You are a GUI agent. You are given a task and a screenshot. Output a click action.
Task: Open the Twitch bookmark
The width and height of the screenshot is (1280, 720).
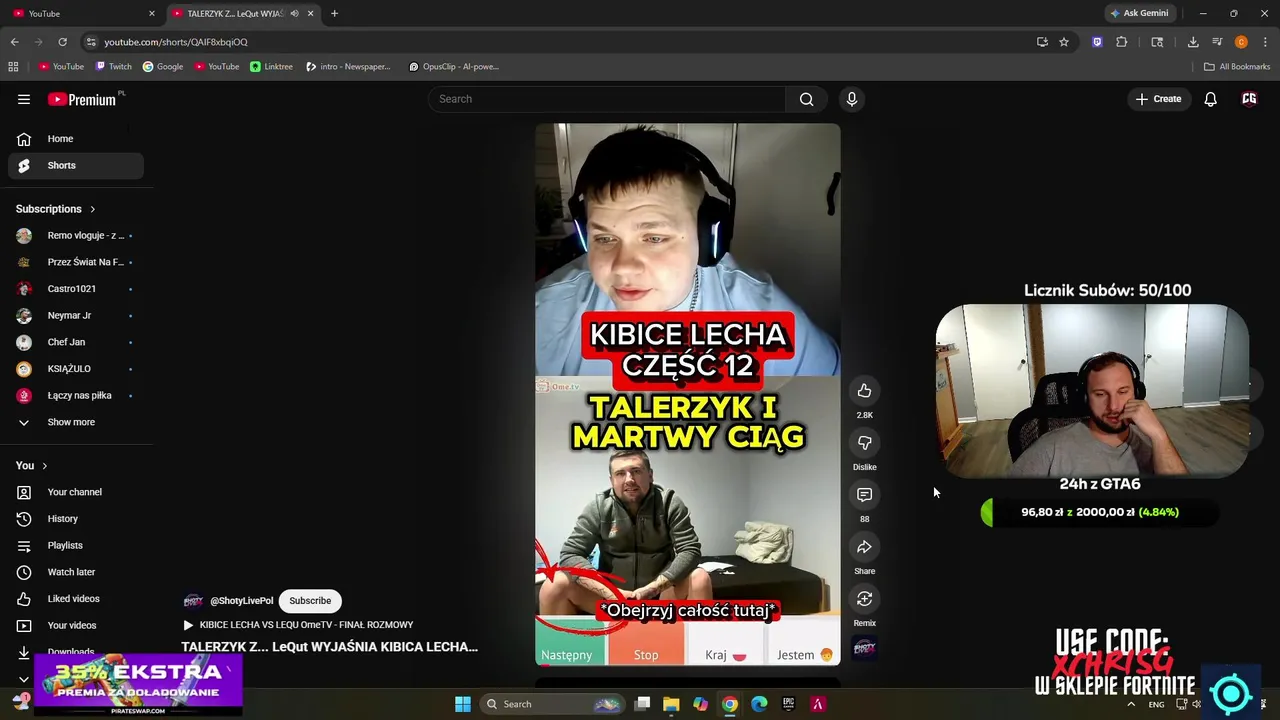click(x=113, y=67)
